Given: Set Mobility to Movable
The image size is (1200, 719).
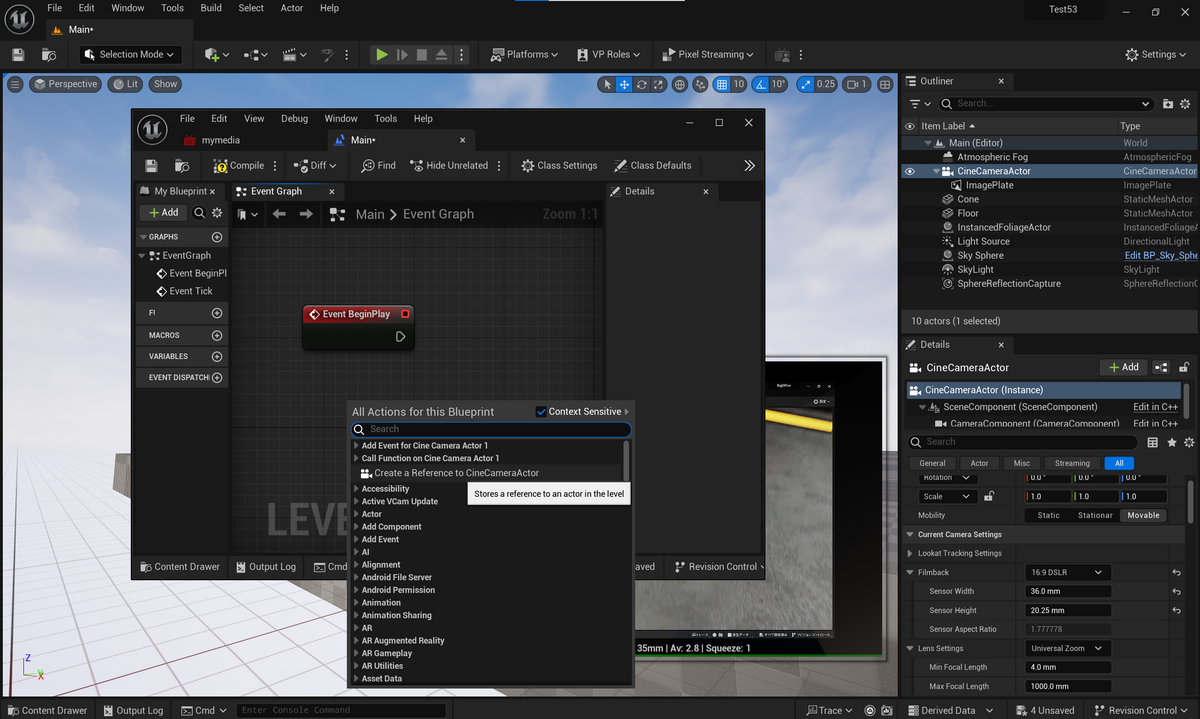Looking at the screenshot, I should tap(1143, 515).
